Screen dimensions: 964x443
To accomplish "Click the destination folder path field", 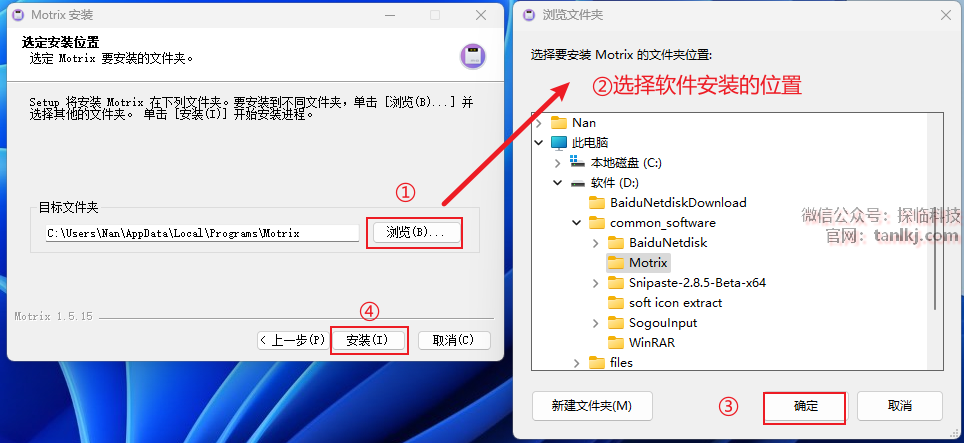I will coord(202,233).
